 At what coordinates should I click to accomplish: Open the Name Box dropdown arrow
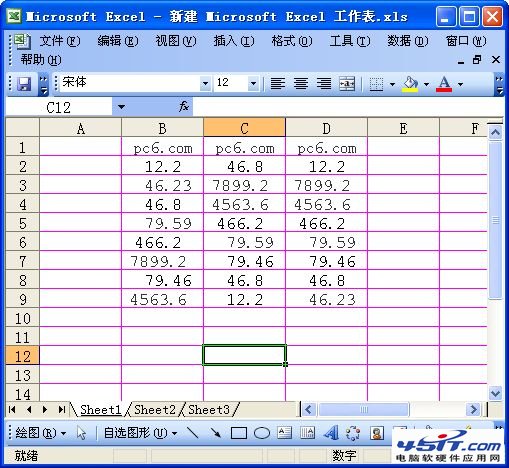tap(121, 107)
